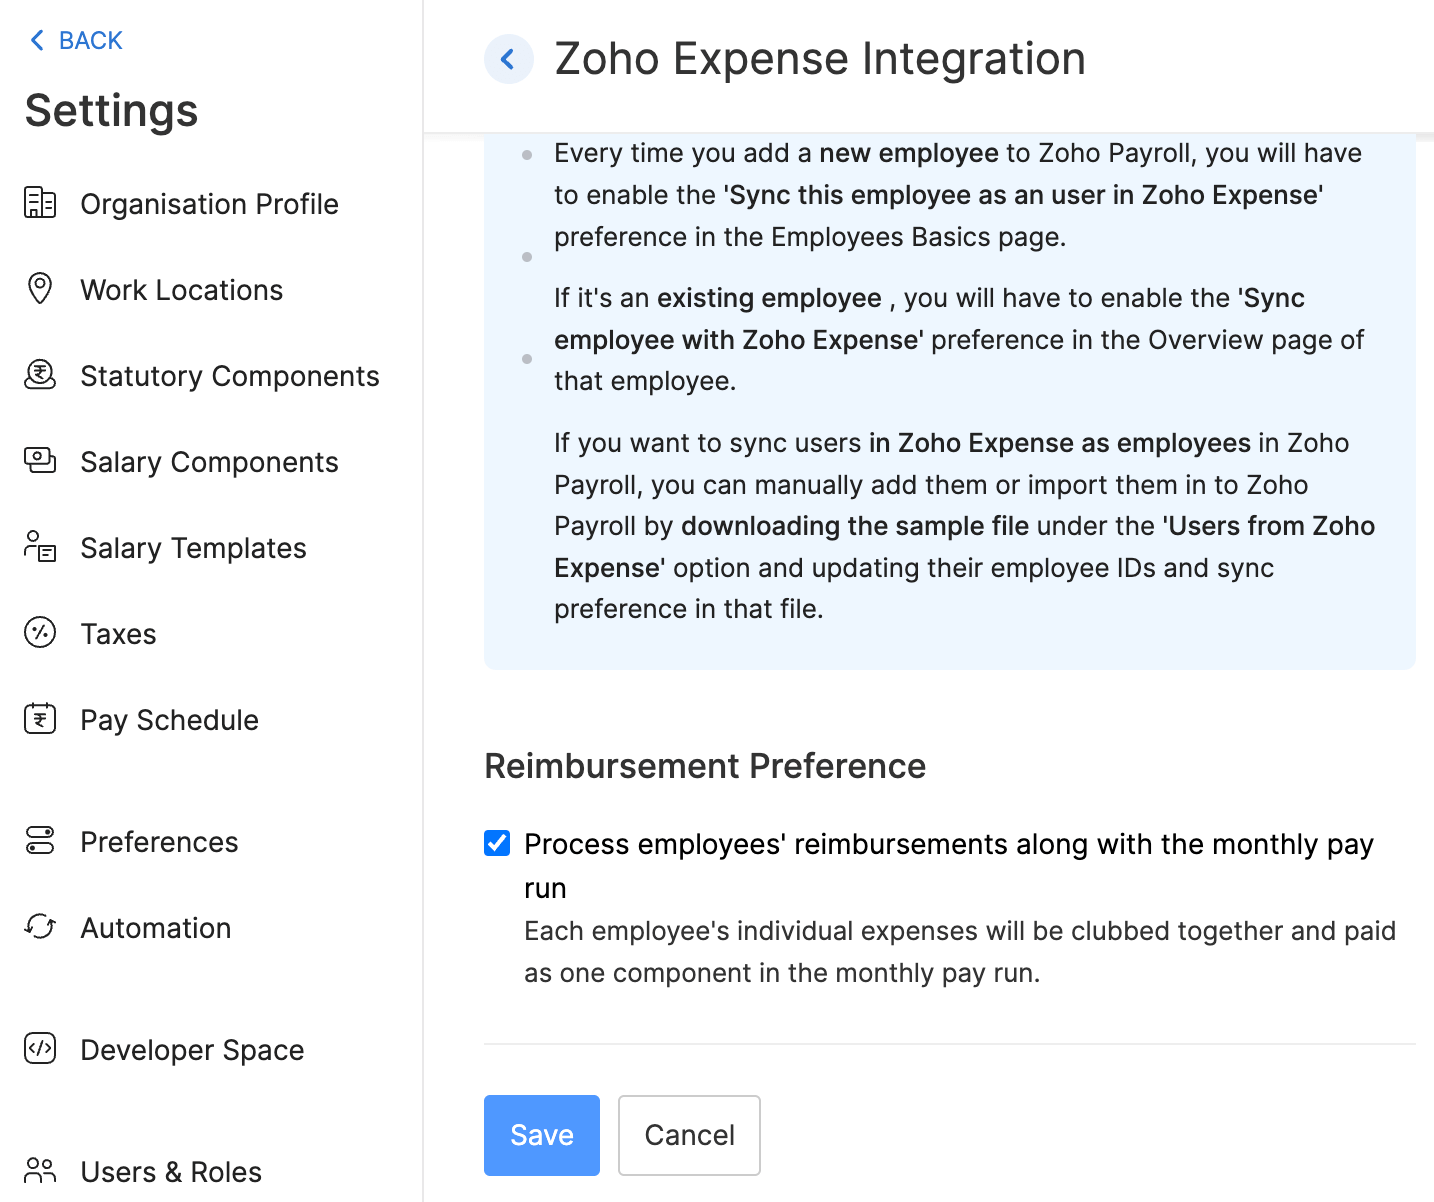Cancel the integration changes
Image resolution: width=1434 pixels, height=1202 pixels.
[x=689, y=1135]
